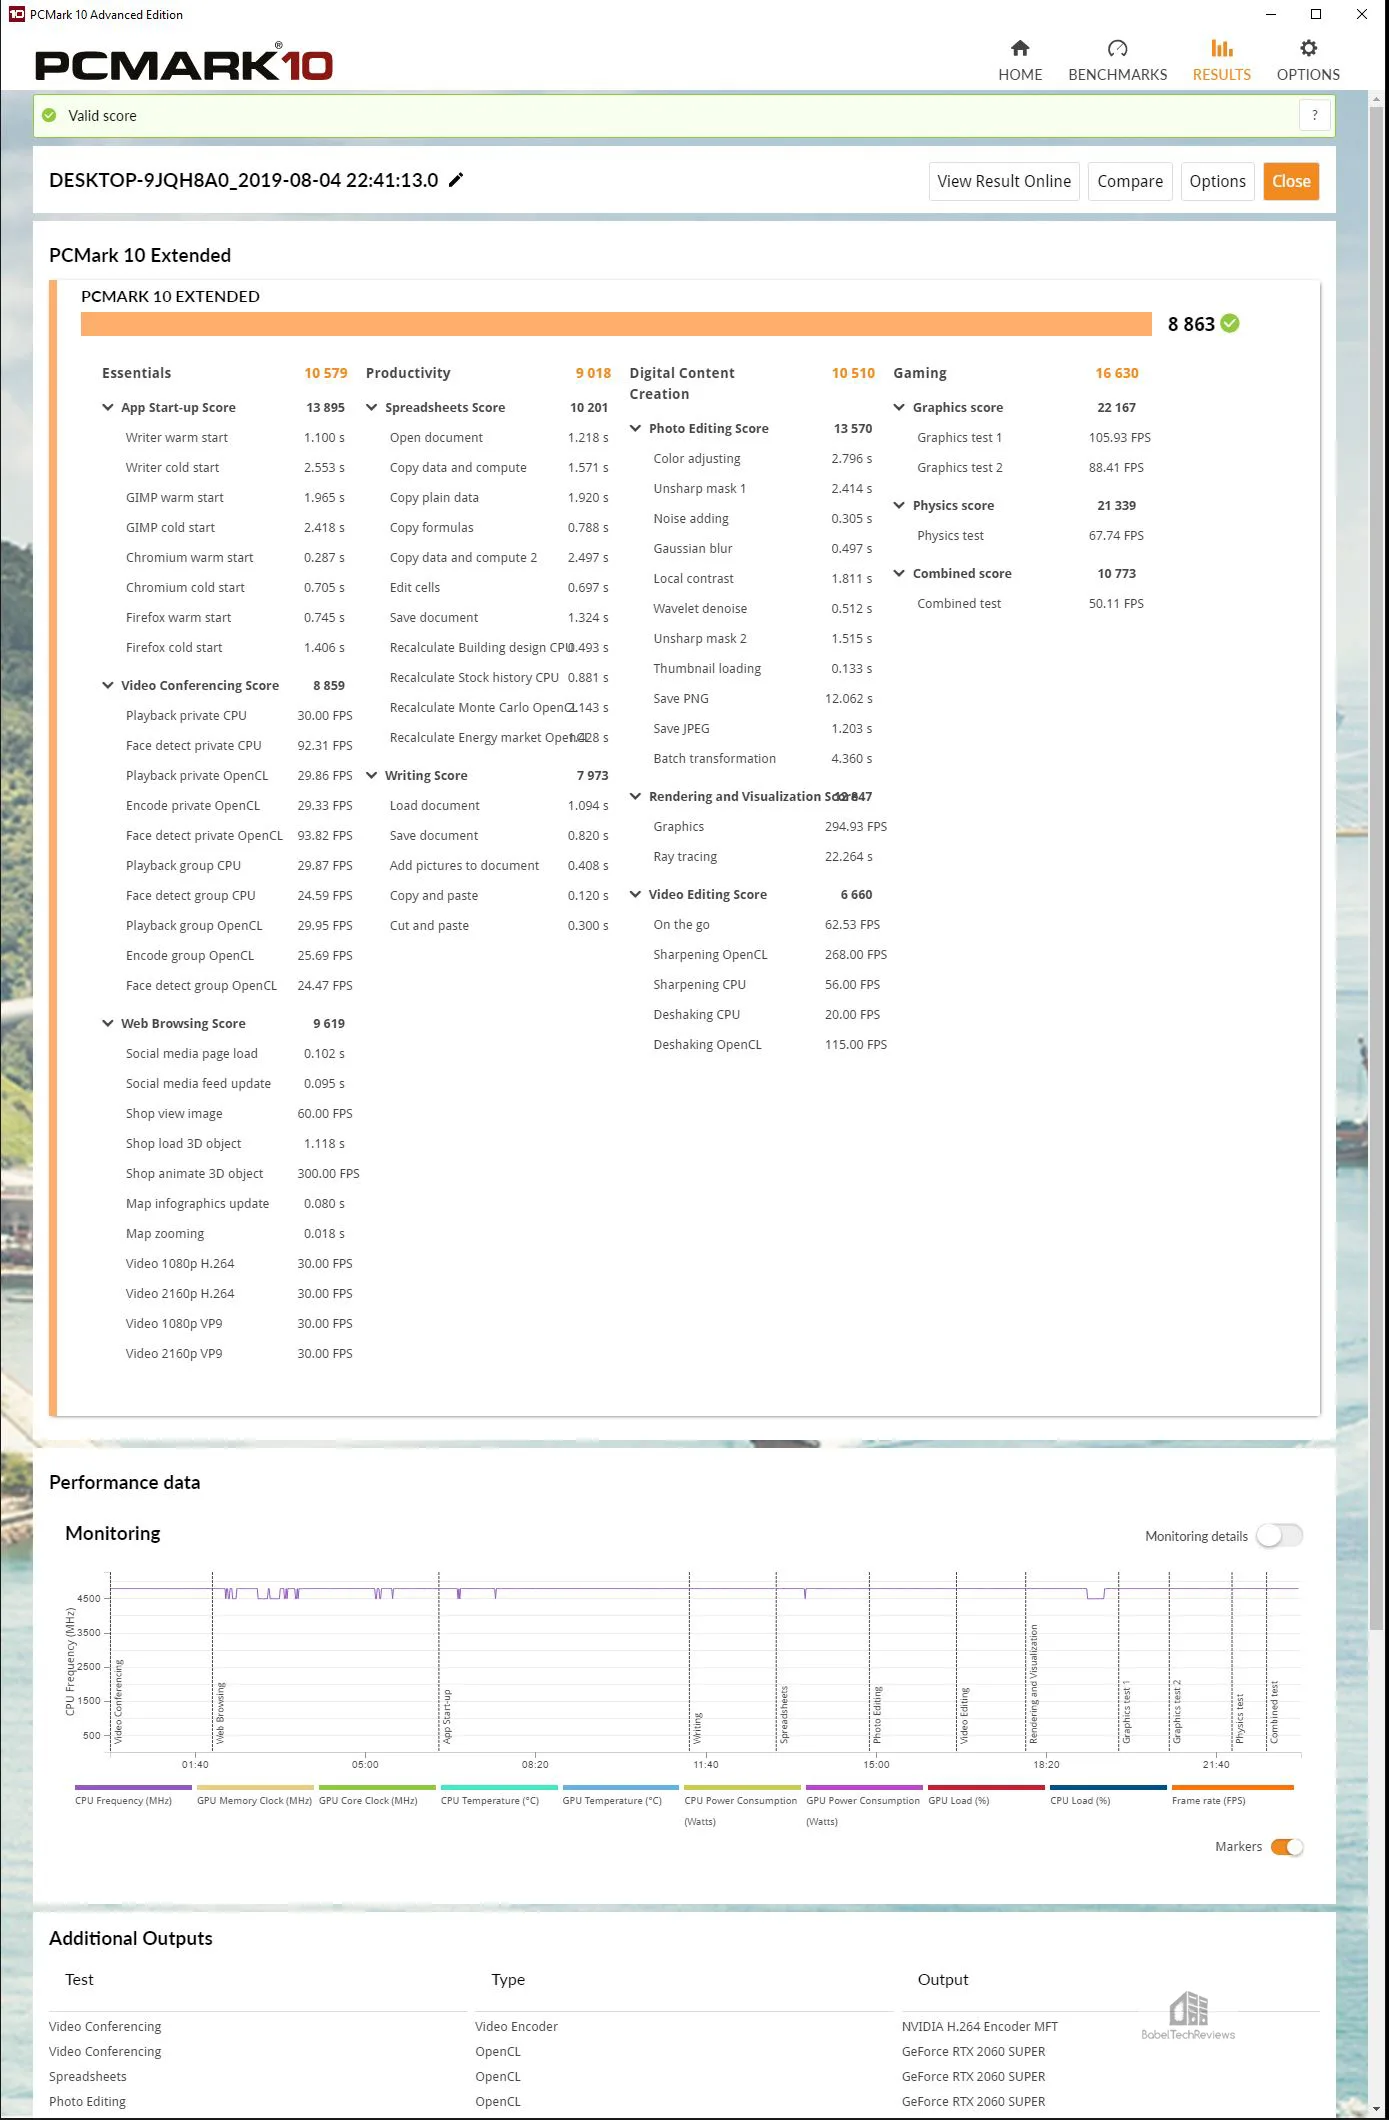
Task: Collapse Graphics score section
Action: coord(899,407)
